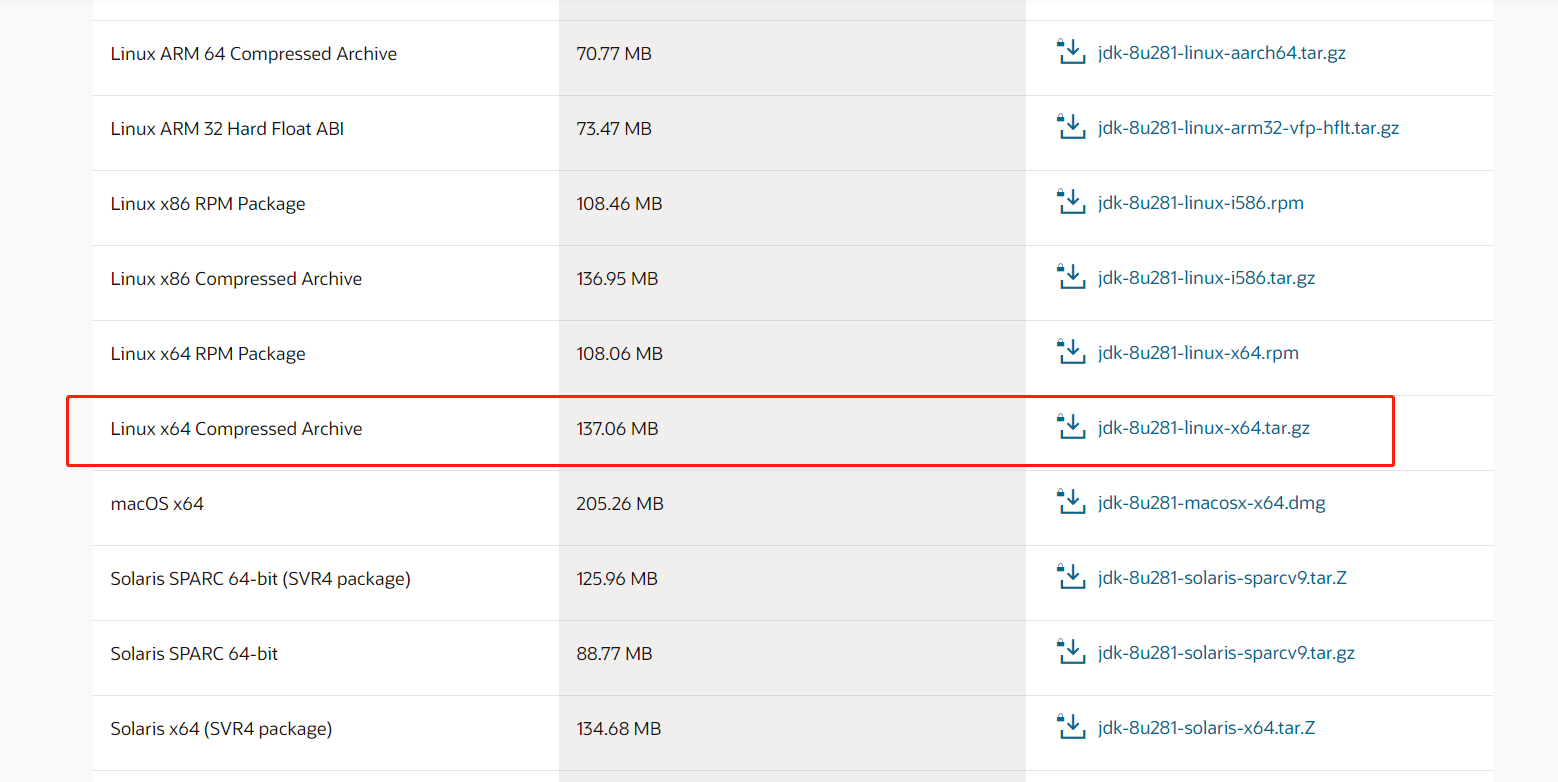Click download icon beside jdk-8u281-solaris-x64.tar.Z
Image resolution: width=1558 pixels, height=782 pixels.
(1071, 727)
